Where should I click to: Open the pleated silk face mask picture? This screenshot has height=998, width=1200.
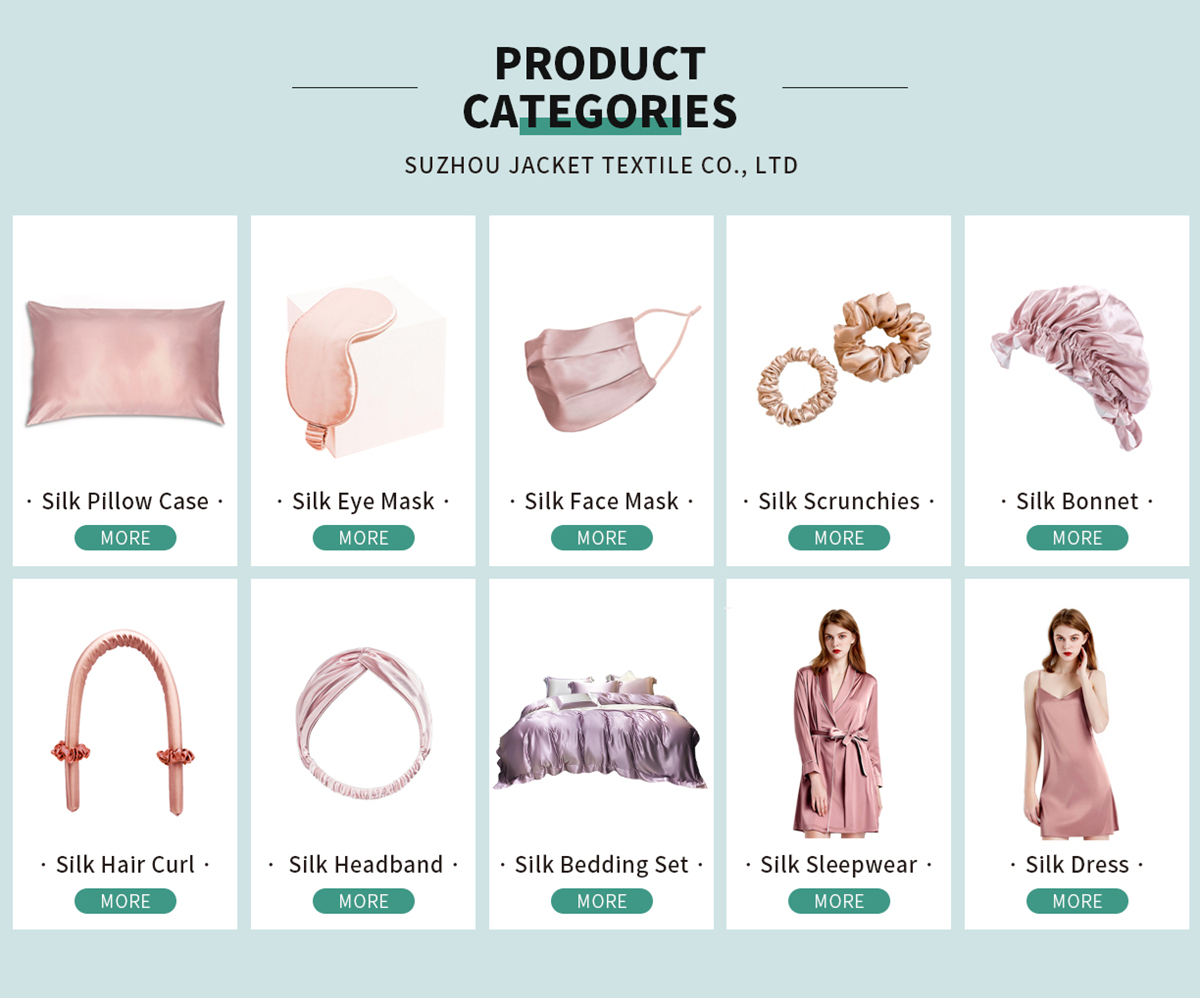(x=611, y=370)
